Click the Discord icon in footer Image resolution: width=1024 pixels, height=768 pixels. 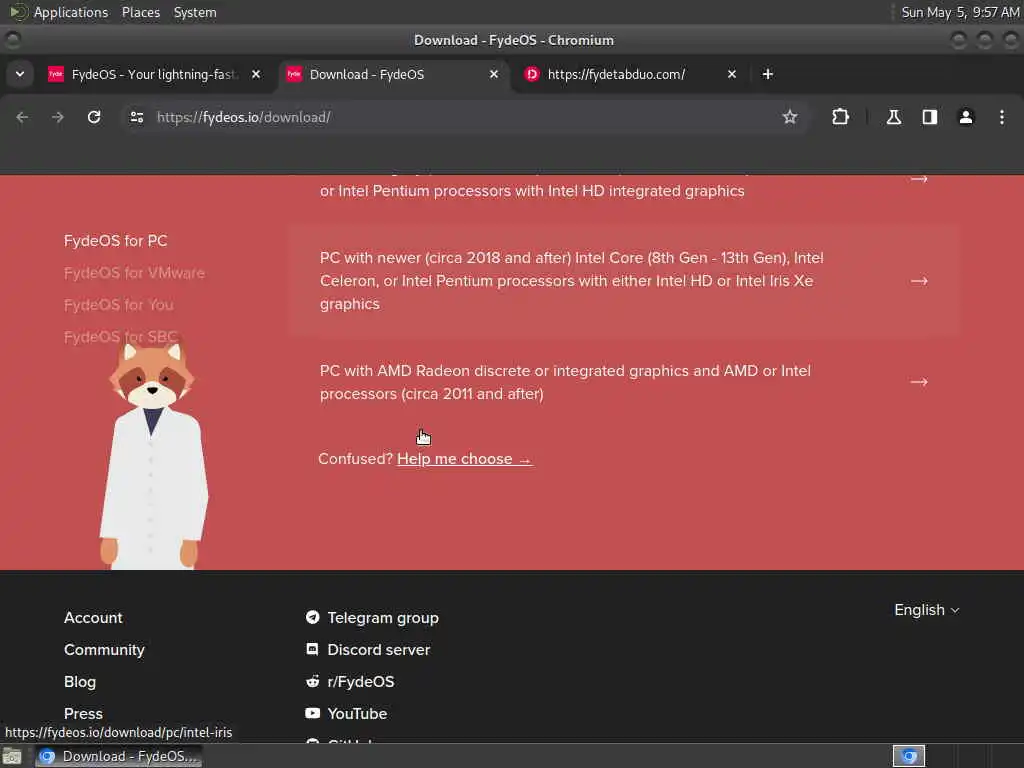312,648
